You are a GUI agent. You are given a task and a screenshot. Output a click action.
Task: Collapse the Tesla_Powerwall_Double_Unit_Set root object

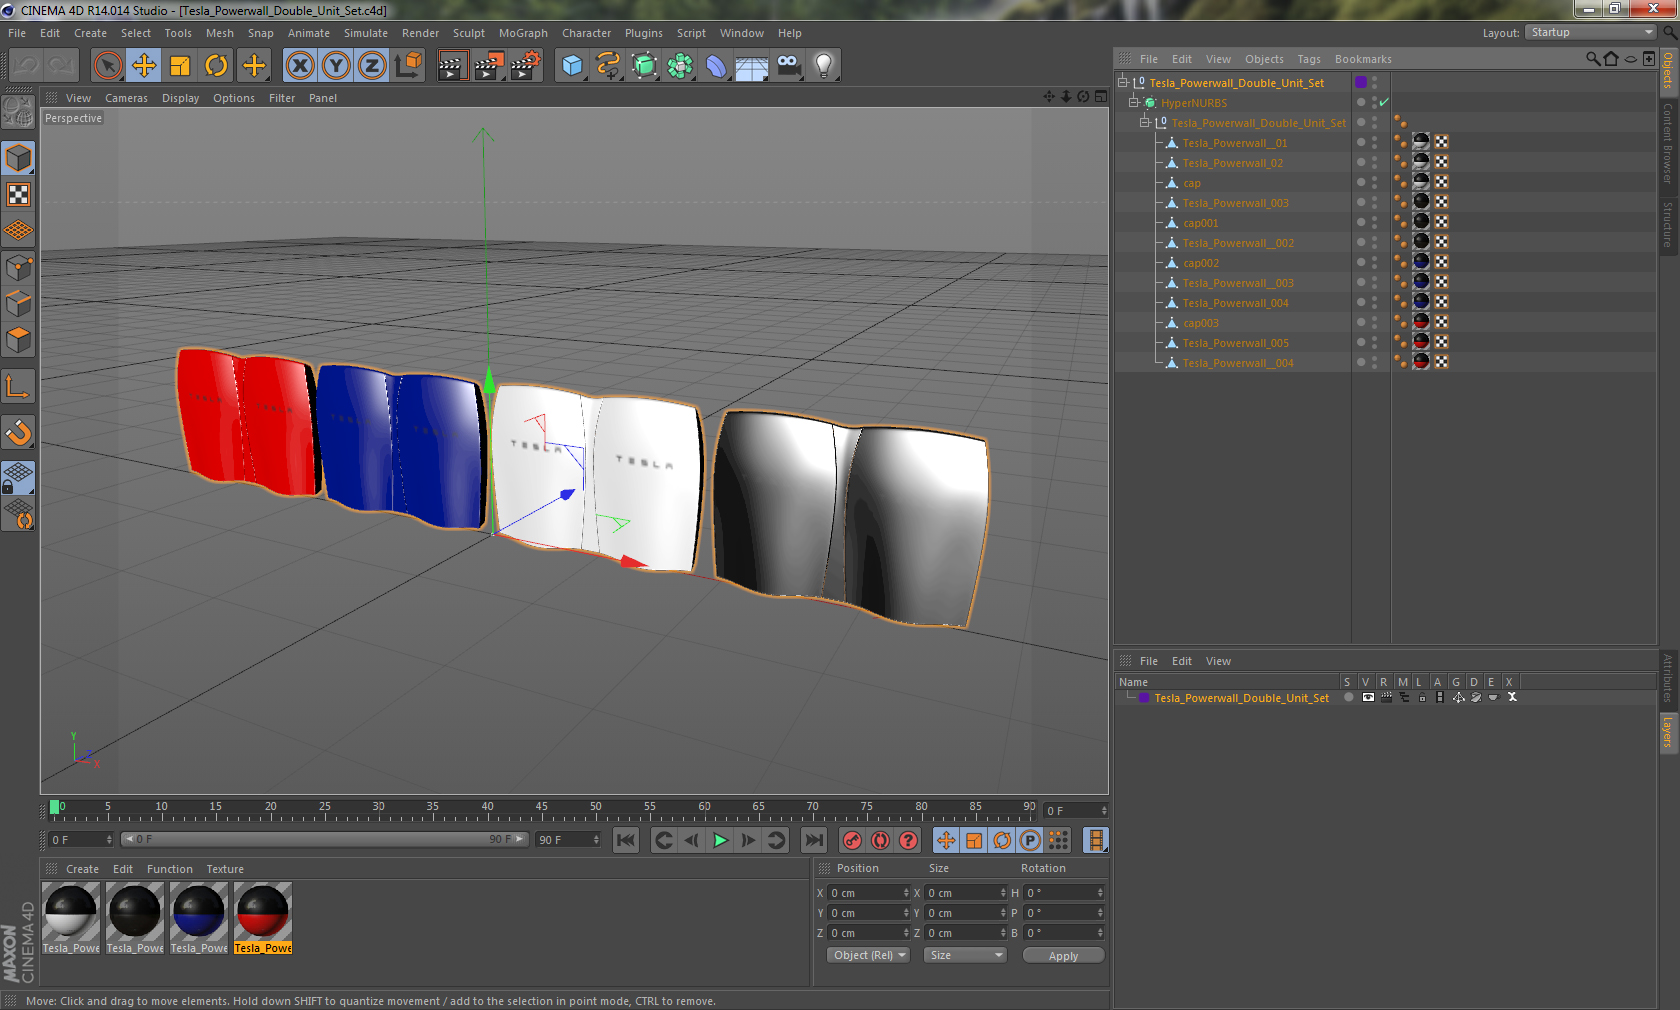coord(1123,83)
